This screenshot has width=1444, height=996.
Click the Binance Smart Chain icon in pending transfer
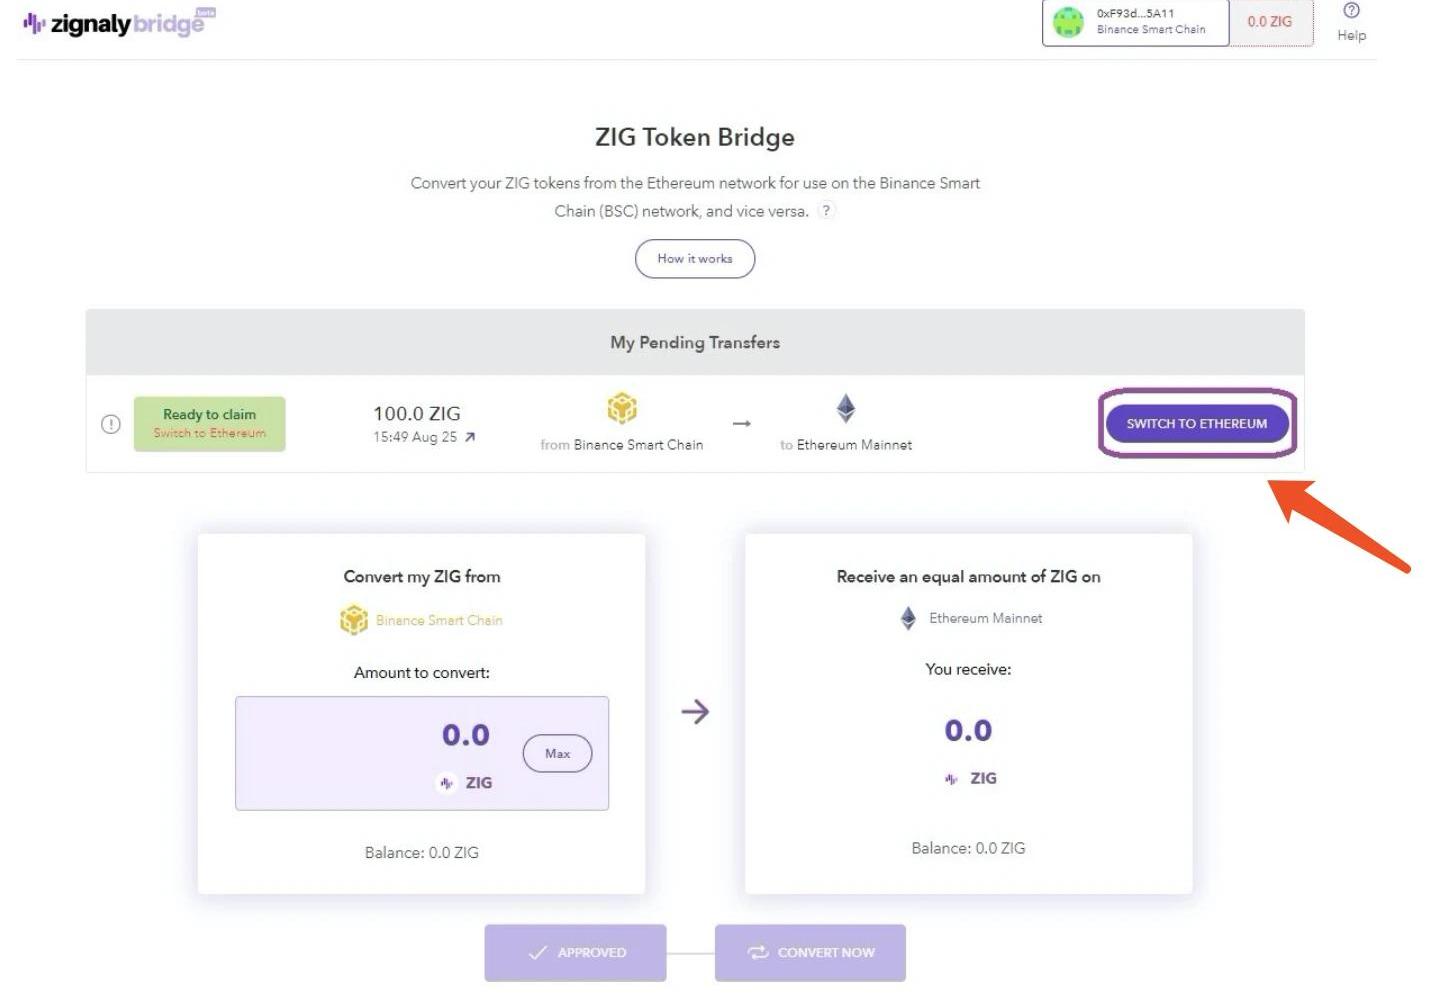pyautogui.click(x=622, y=409)
